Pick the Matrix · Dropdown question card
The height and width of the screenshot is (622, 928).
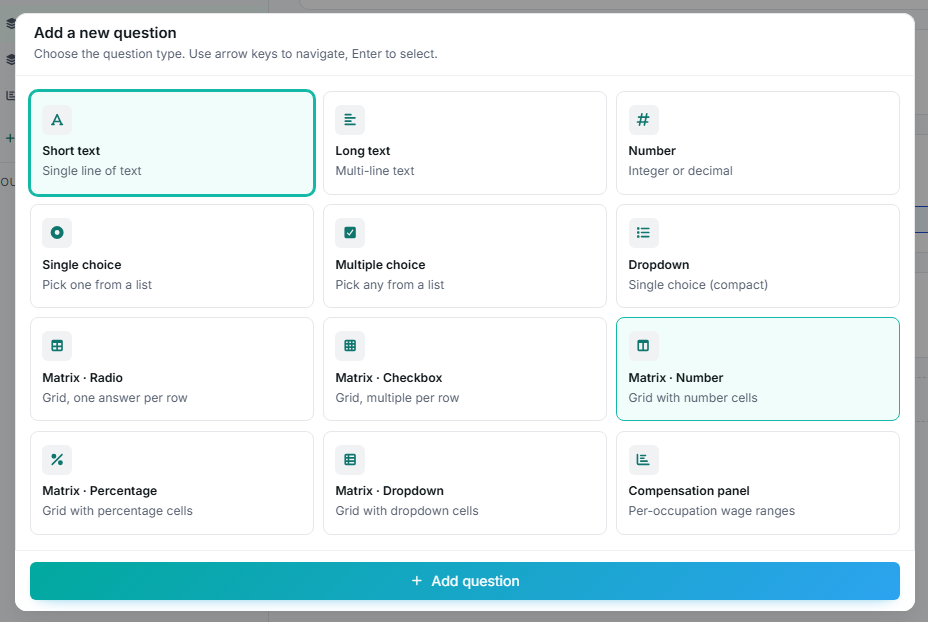pyautogui.click(x=465, y=483)
